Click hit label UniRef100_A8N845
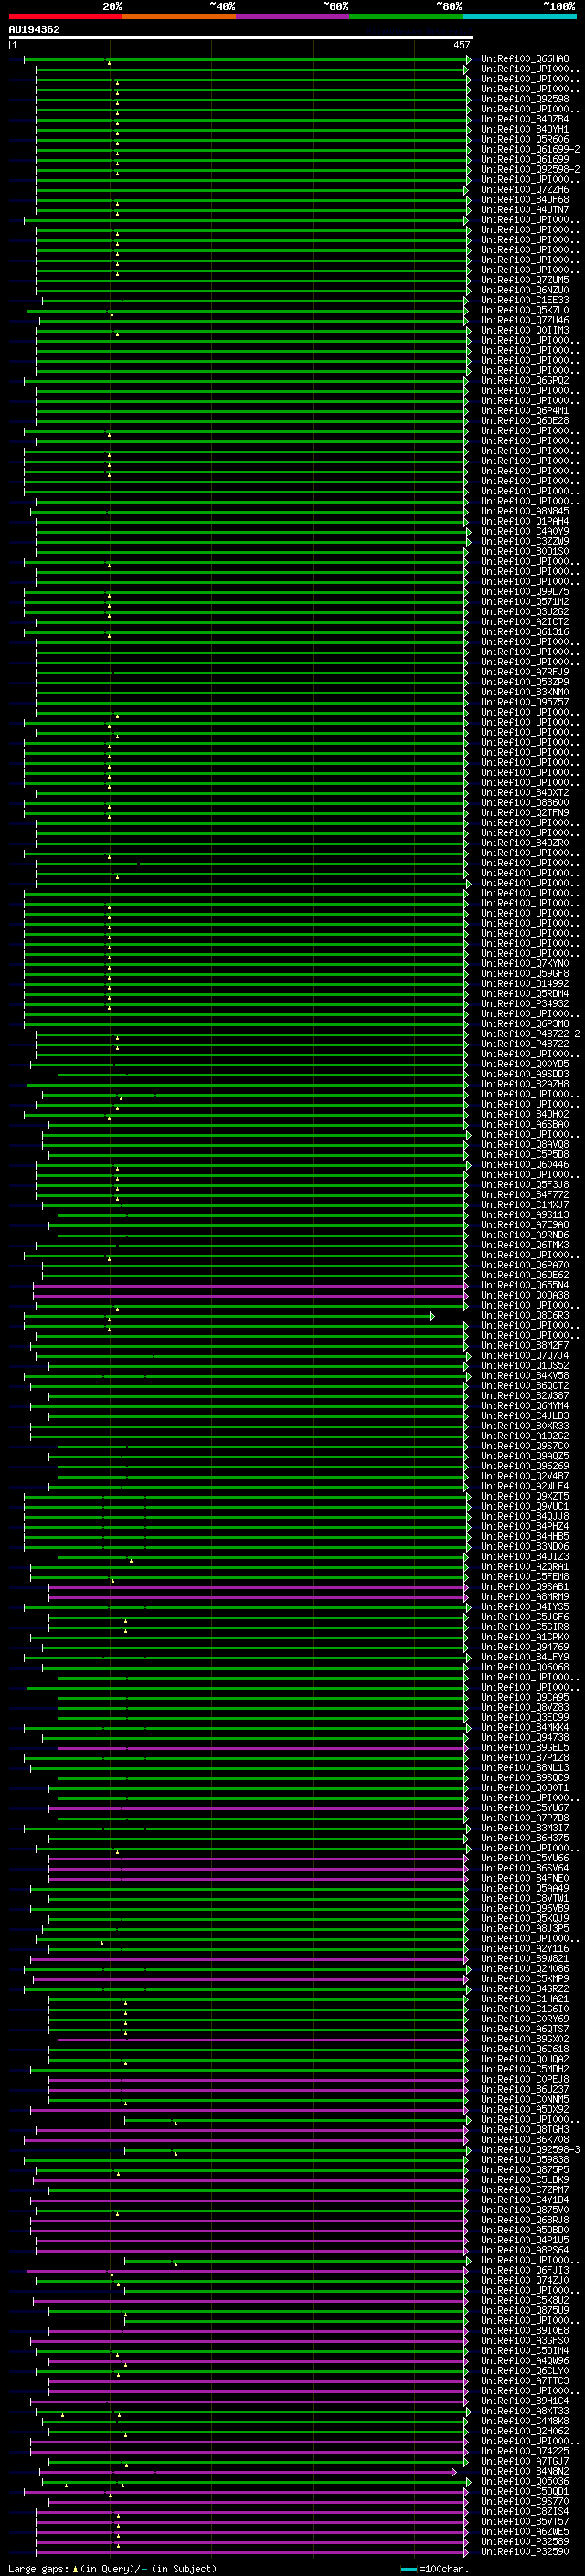Viewport: 585px width, 2576px height. (x=524, y=511)
